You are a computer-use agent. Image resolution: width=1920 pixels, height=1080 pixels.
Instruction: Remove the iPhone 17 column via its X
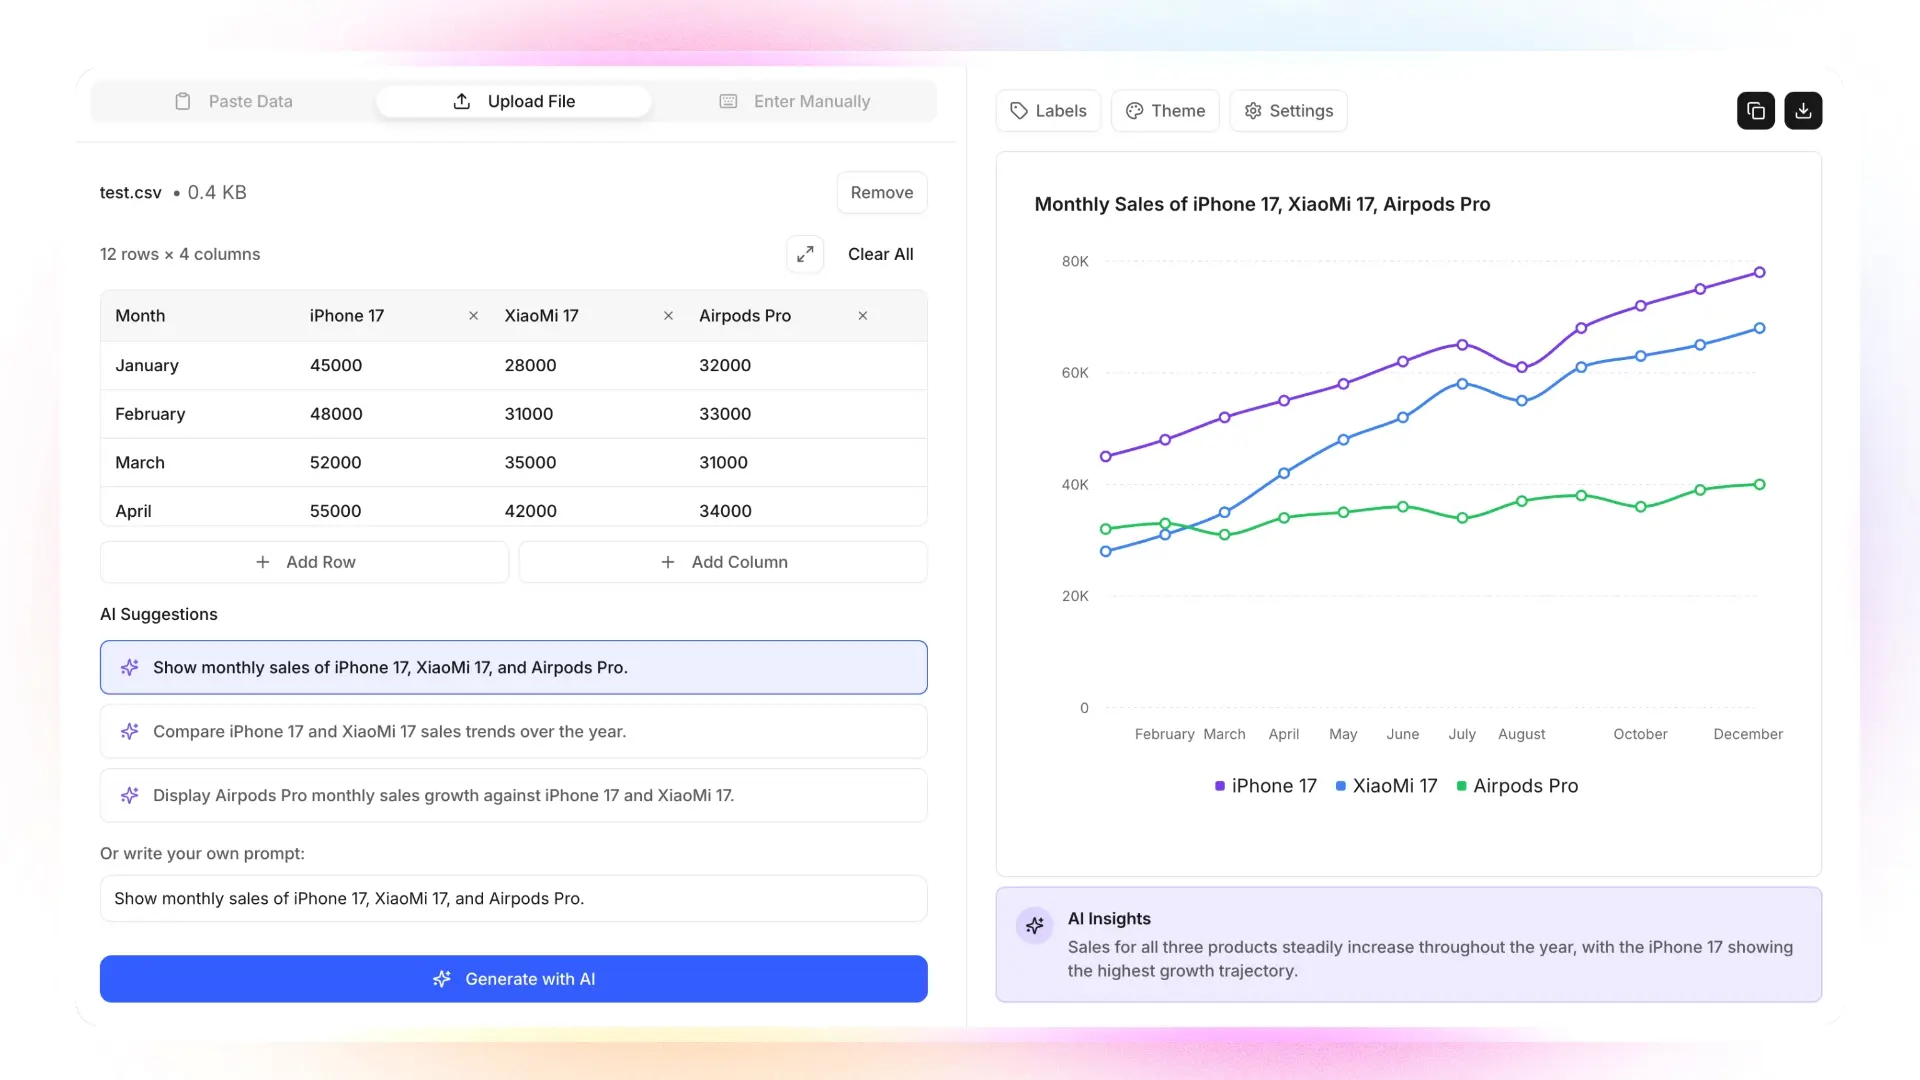(472, 315)
